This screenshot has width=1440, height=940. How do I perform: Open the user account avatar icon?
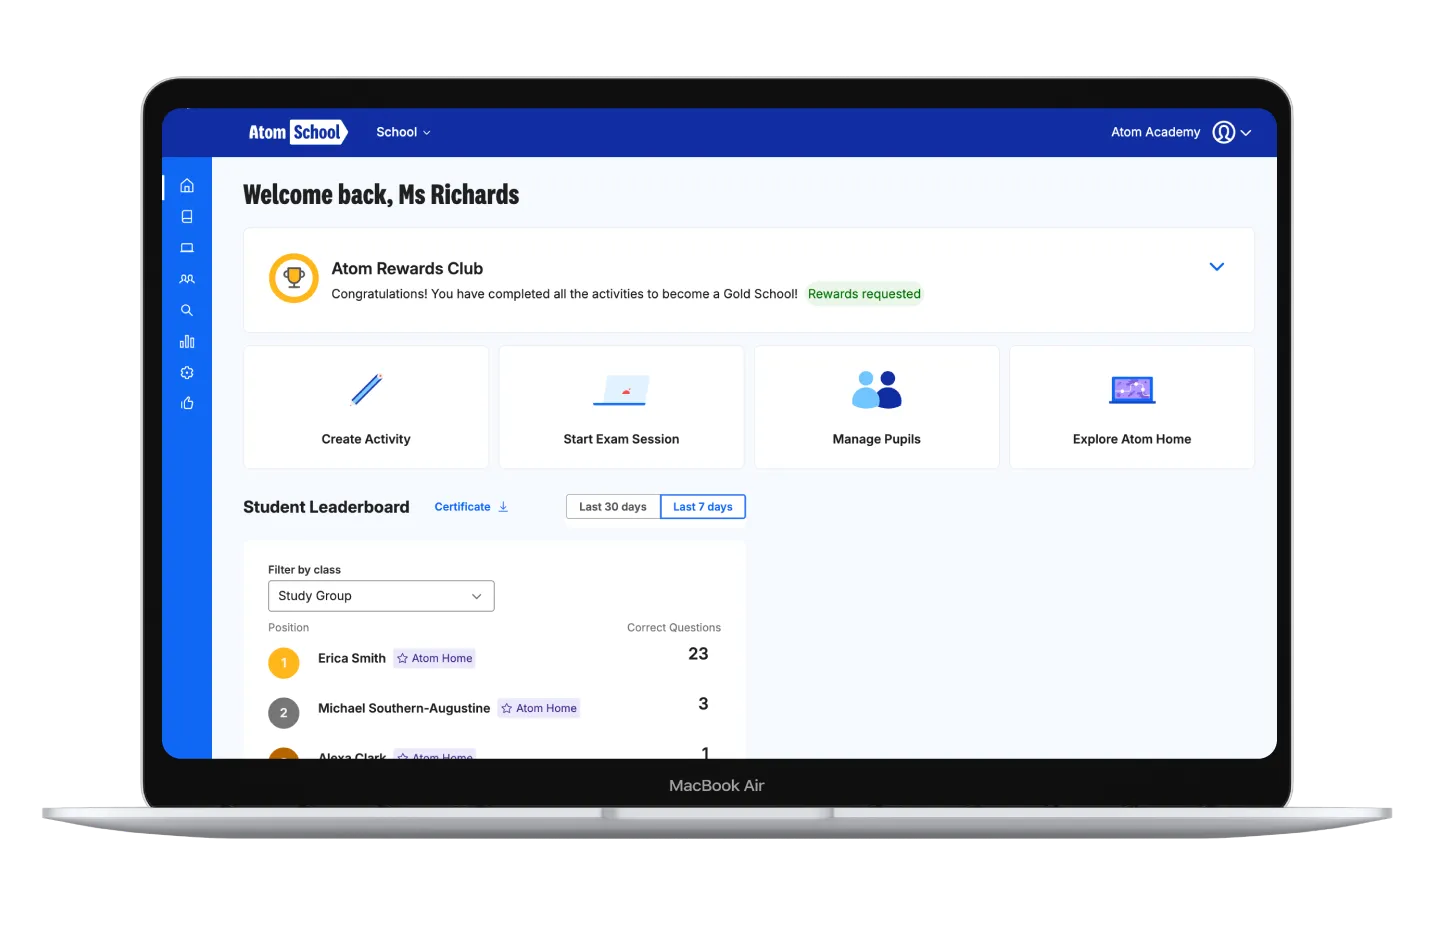[1224, 132]
